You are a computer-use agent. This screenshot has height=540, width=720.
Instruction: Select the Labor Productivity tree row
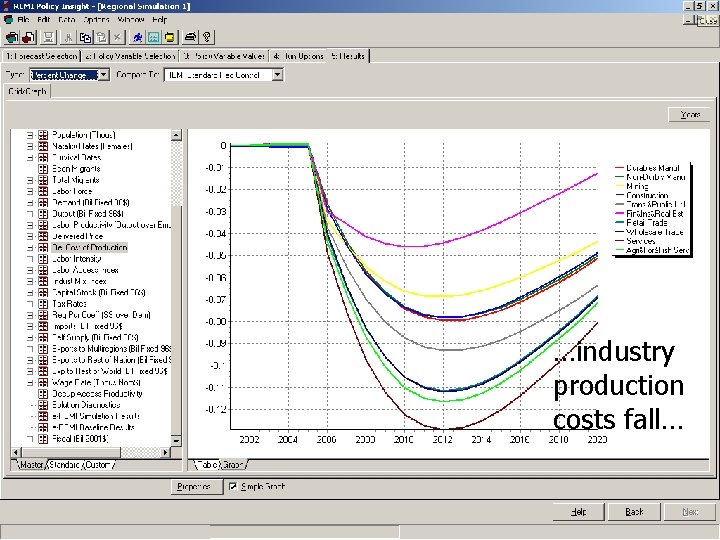(x=111, y=225)
